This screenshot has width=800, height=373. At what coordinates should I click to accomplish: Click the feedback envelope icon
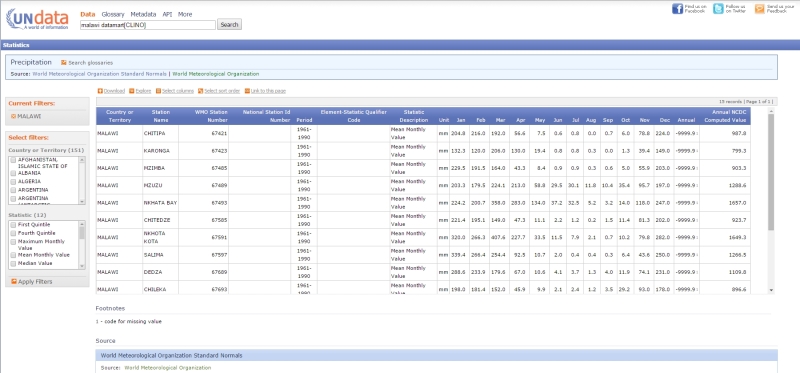point(760,9)
